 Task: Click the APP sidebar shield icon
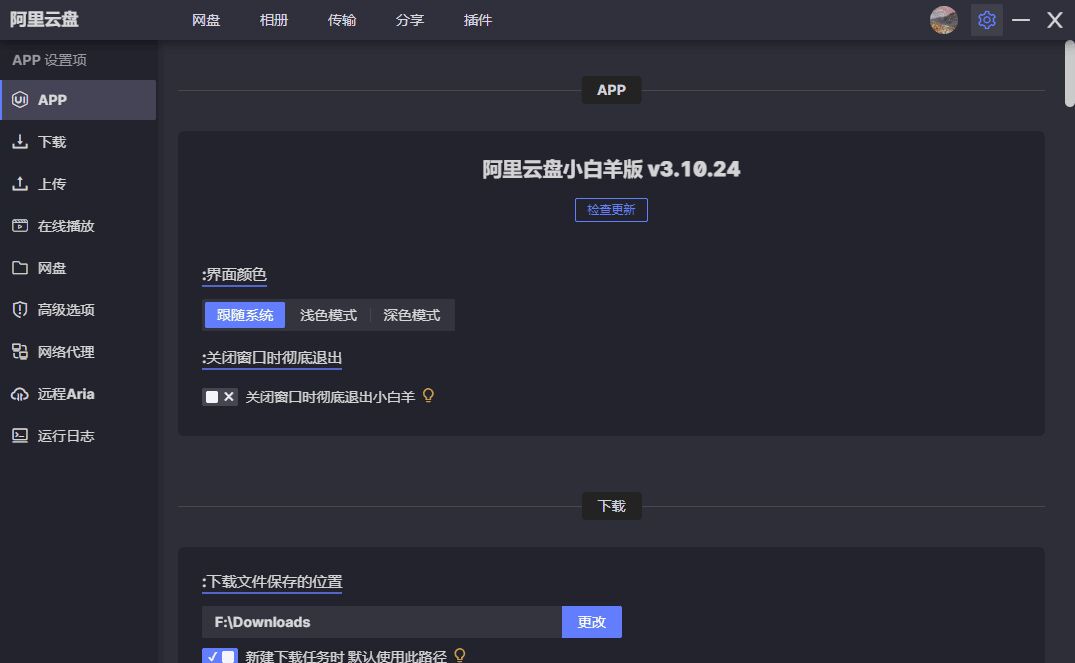coord(20,99)
